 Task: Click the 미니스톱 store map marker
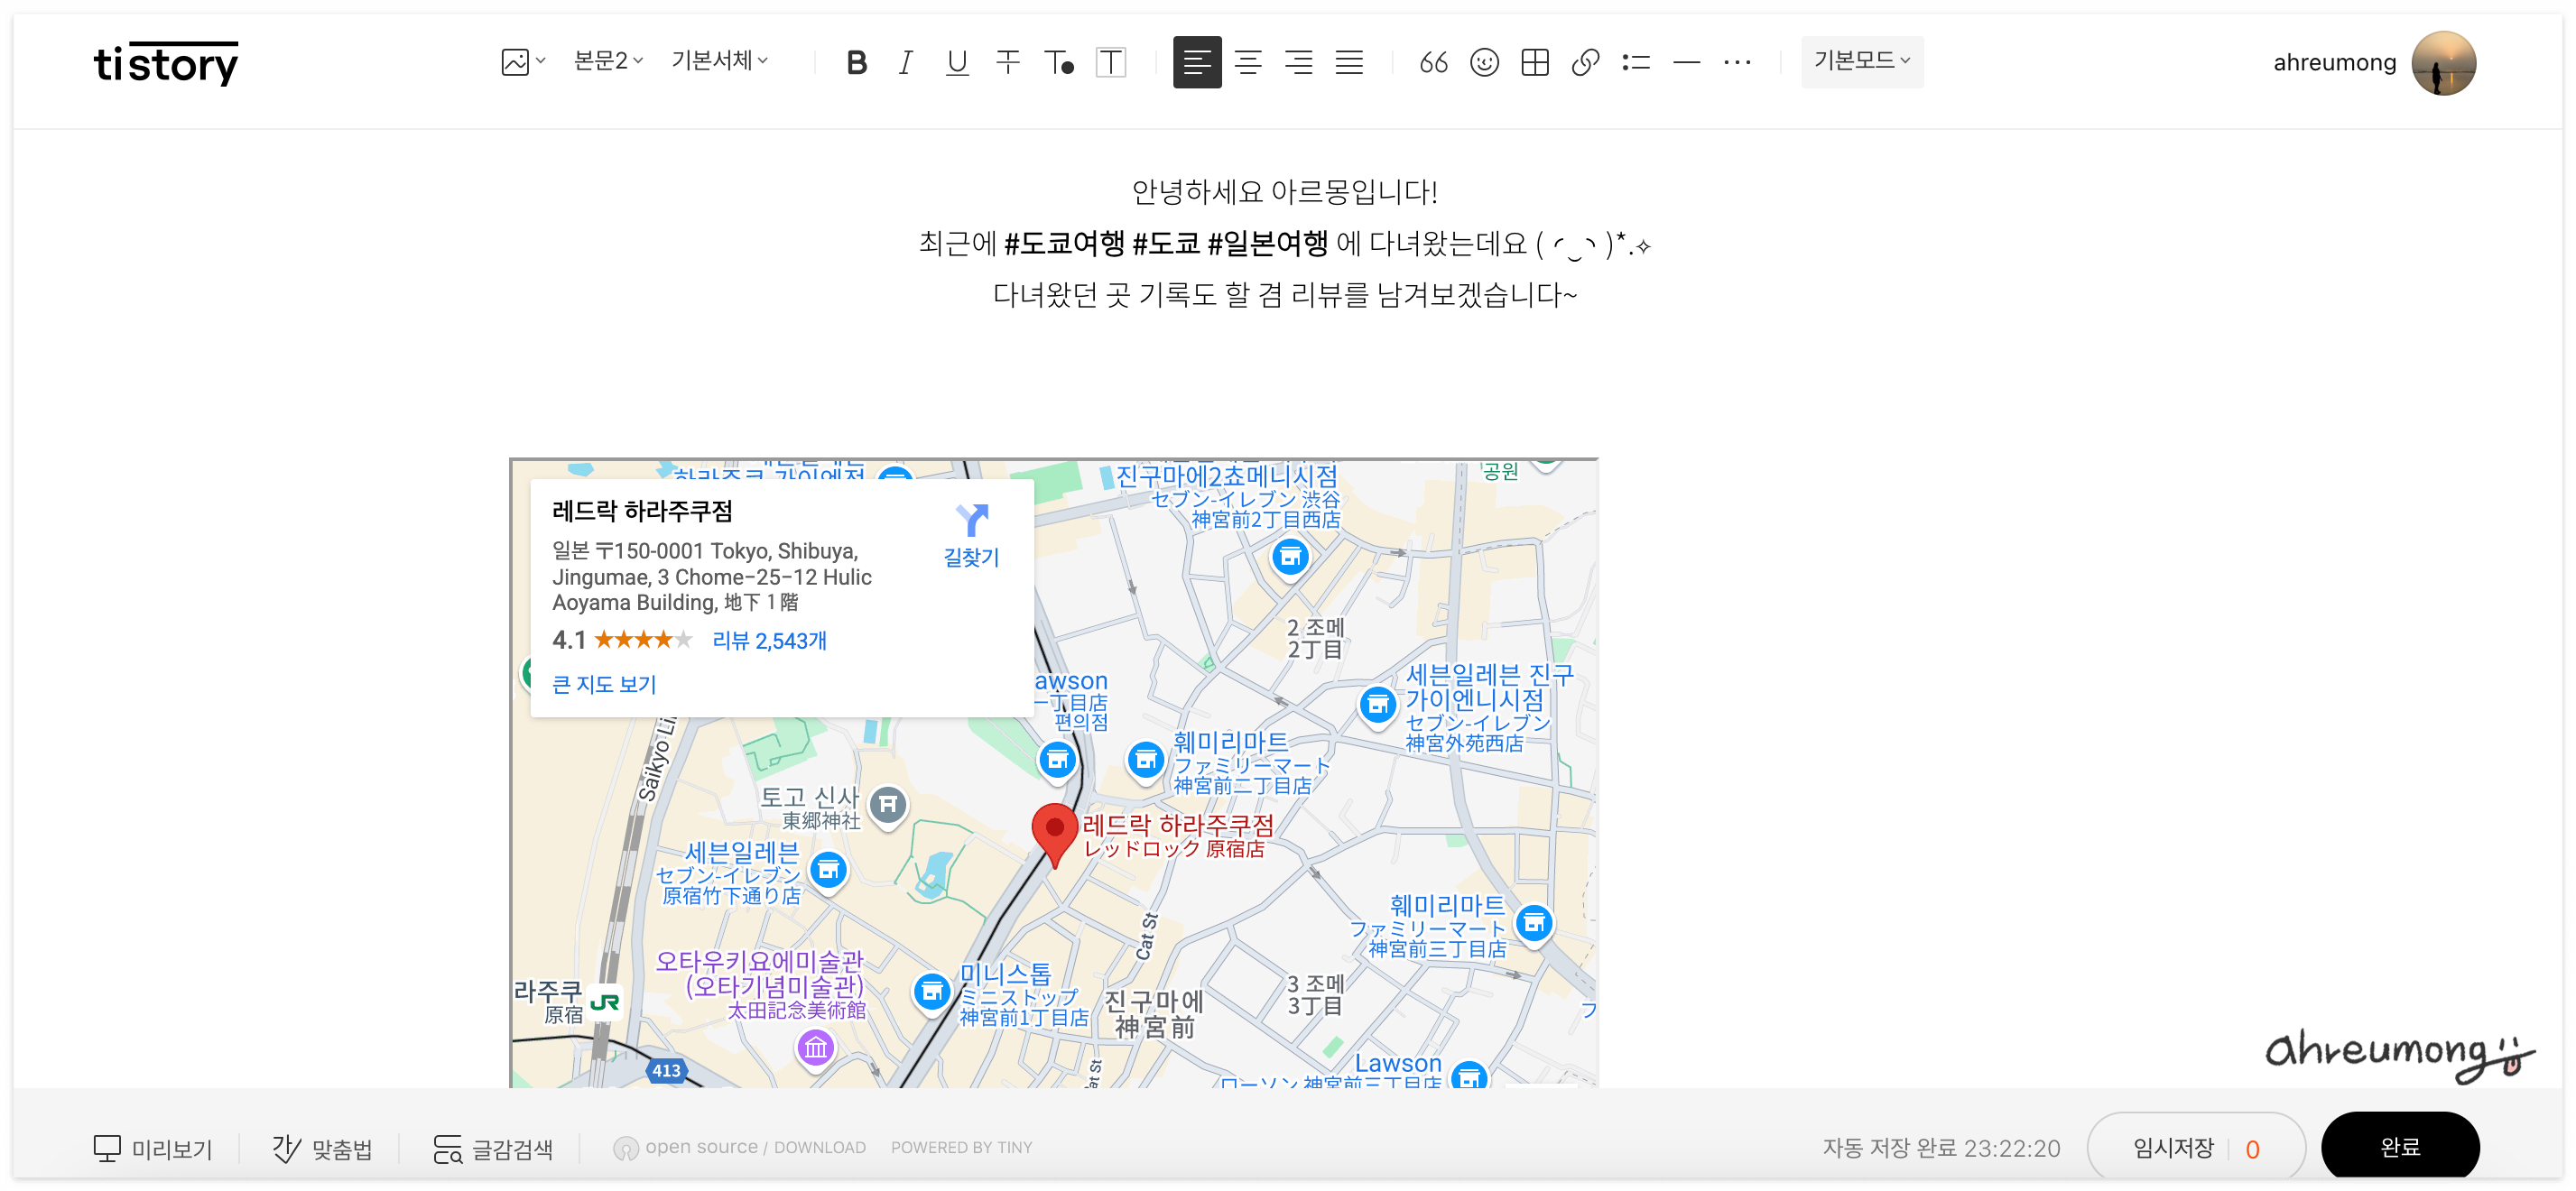pos(932,992)
